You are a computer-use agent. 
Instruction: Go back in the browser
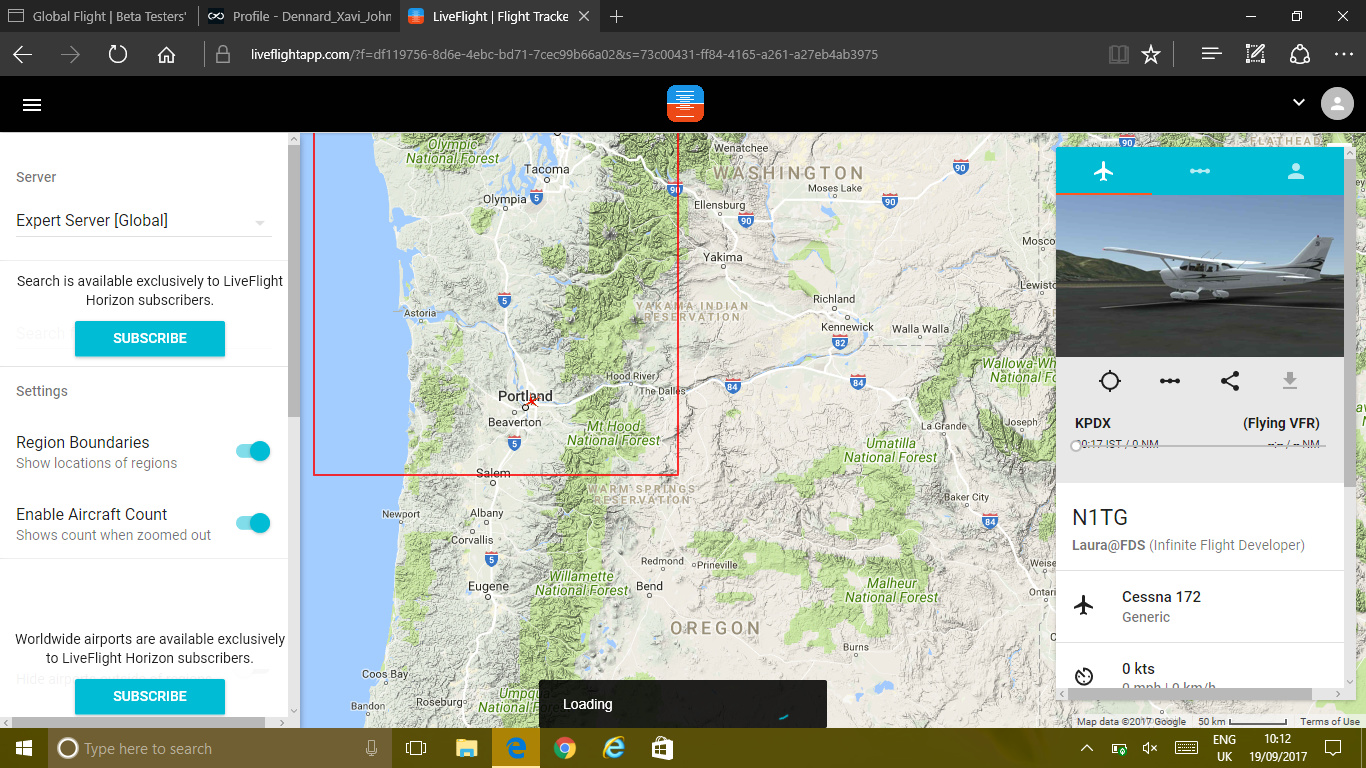point(22,55)
